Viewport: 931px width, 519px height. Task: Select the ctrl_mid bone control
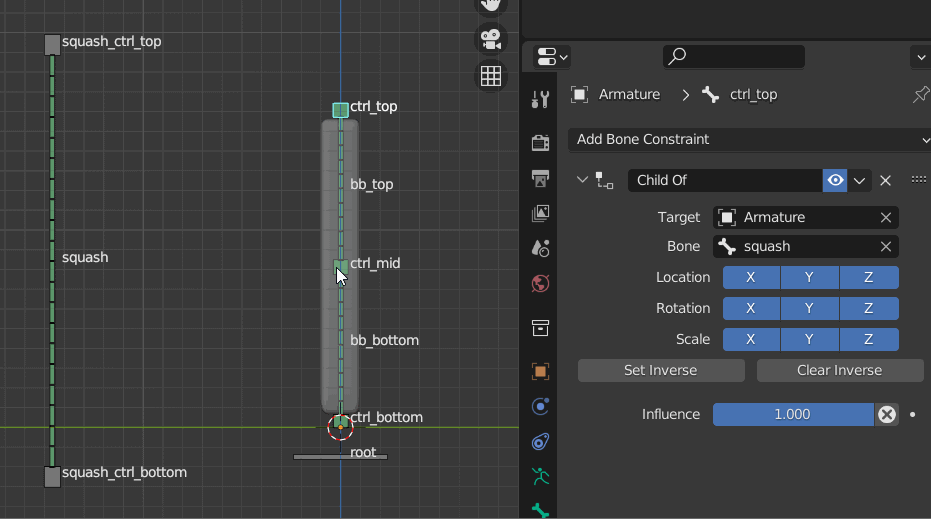(x=340, y=266)
